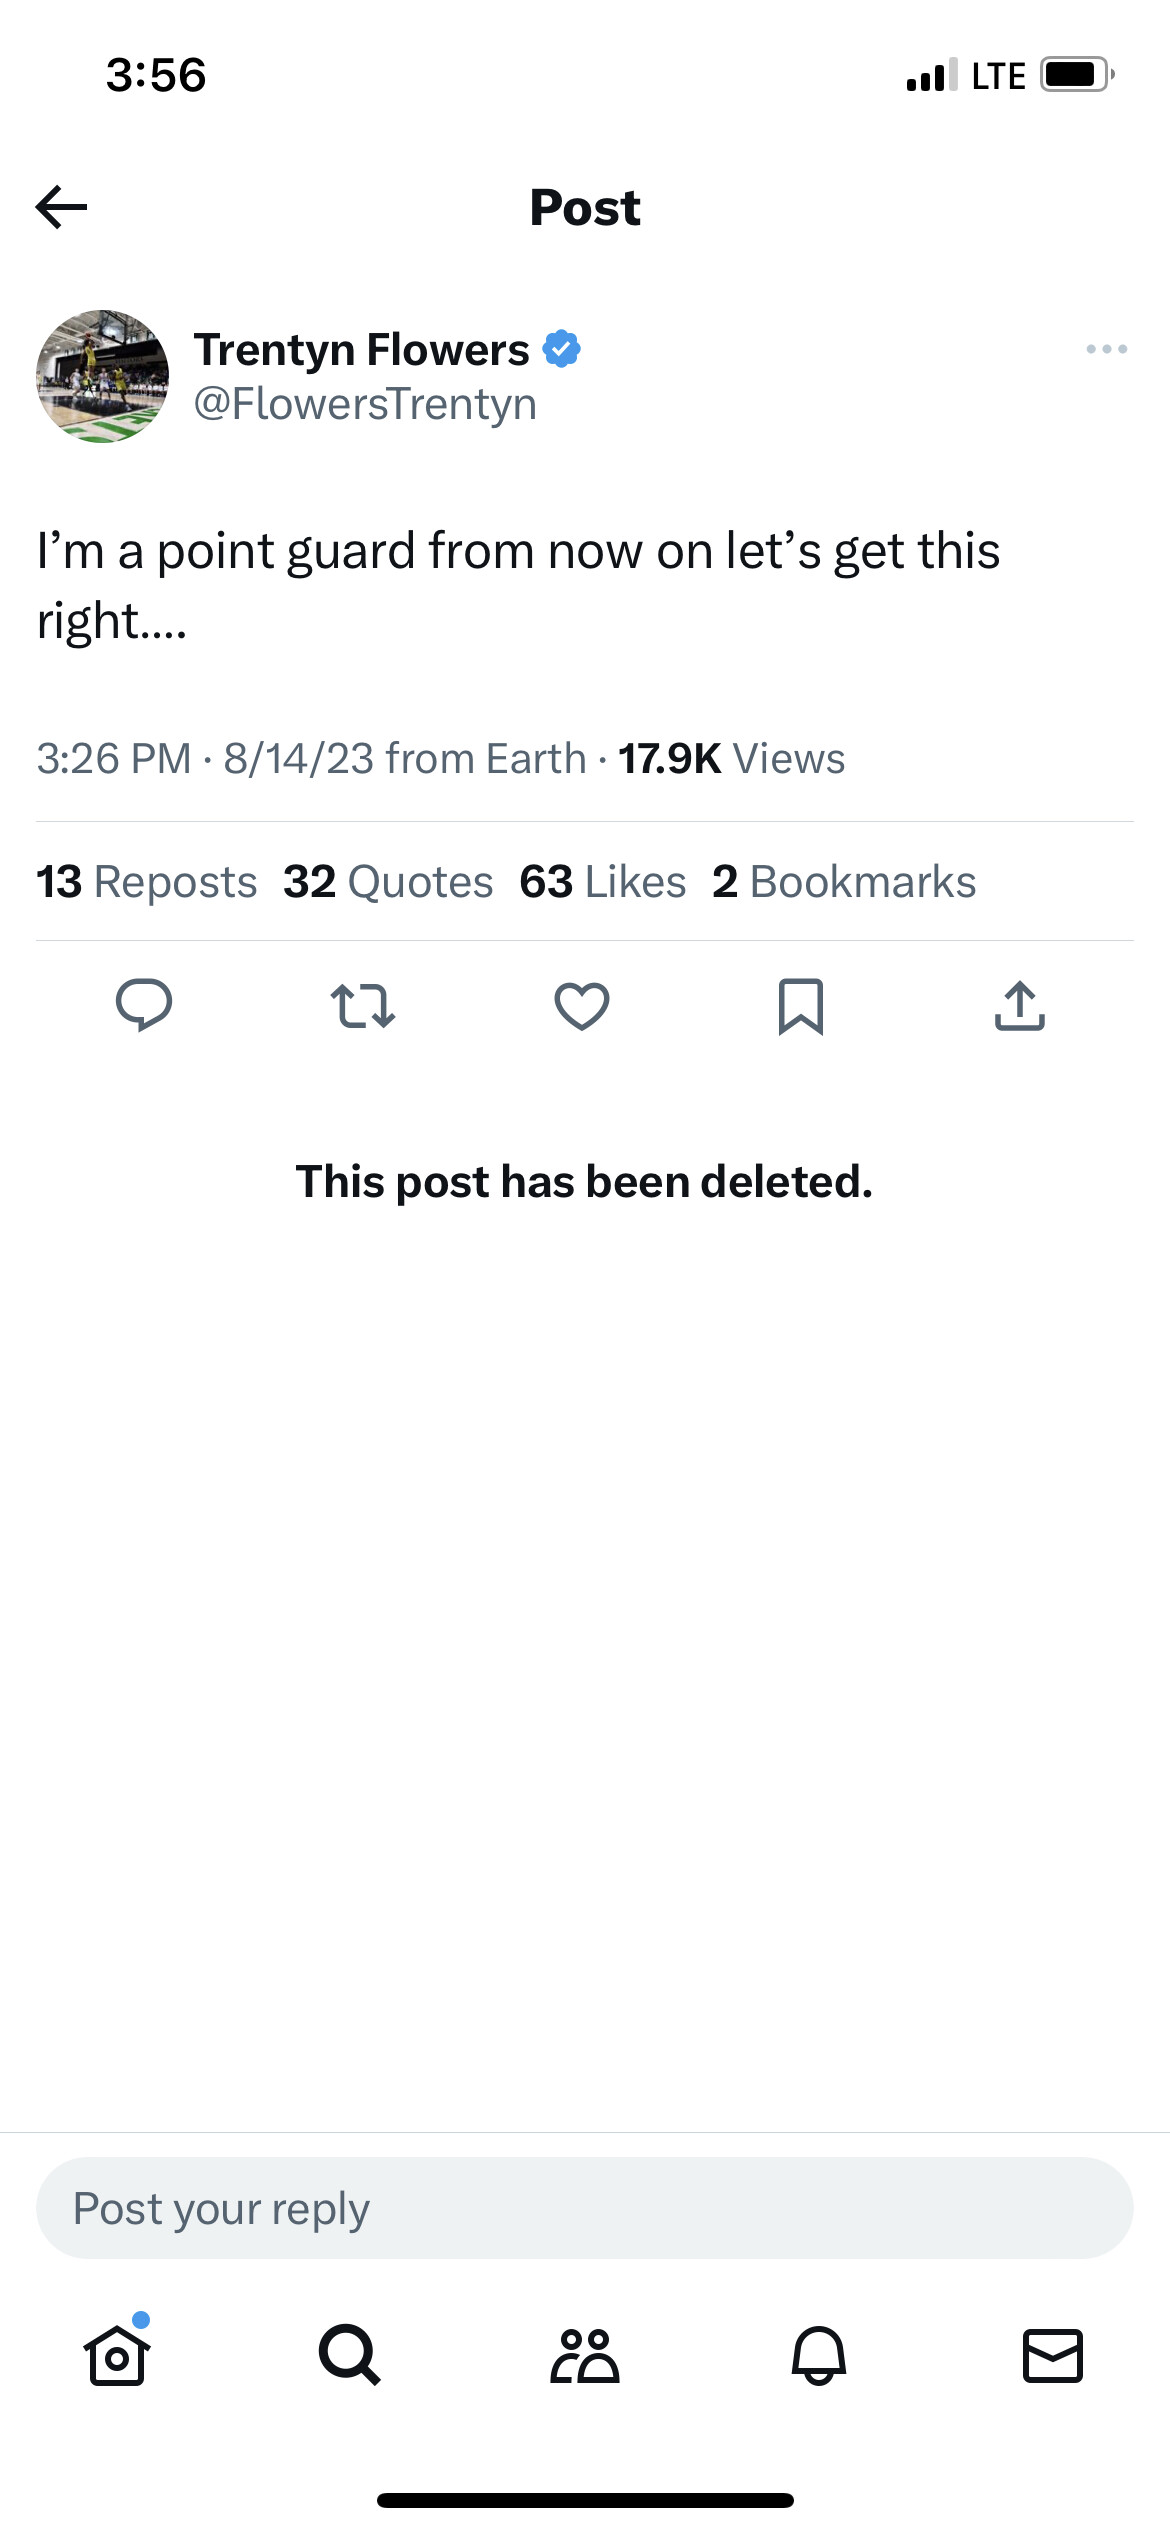Screen dimensions: 1170x2532
Task: View the 63 Likes list
Action: click(603, 882)
